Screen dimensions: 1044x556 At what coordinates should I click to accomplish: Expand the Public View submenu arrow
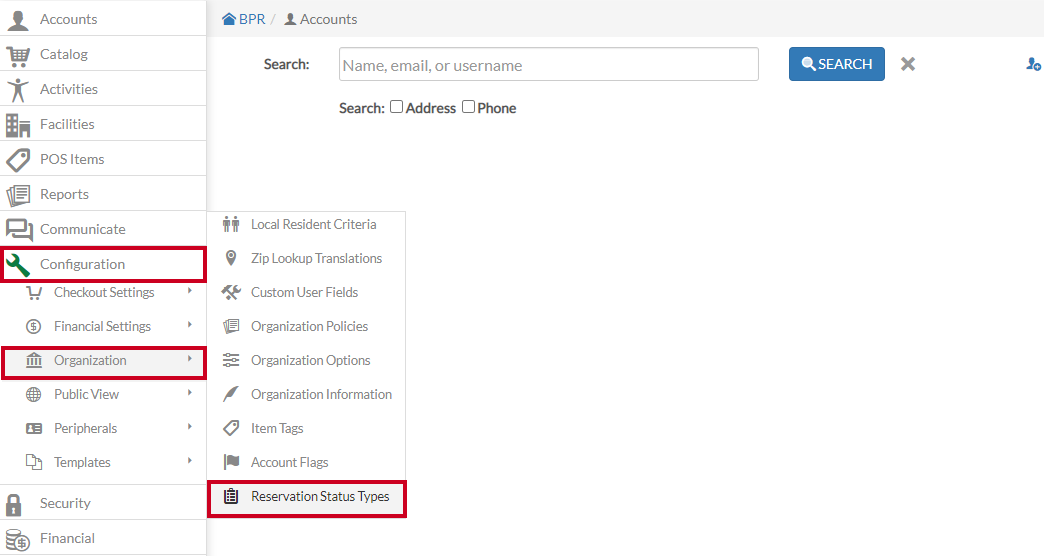[x=190, y=393]
